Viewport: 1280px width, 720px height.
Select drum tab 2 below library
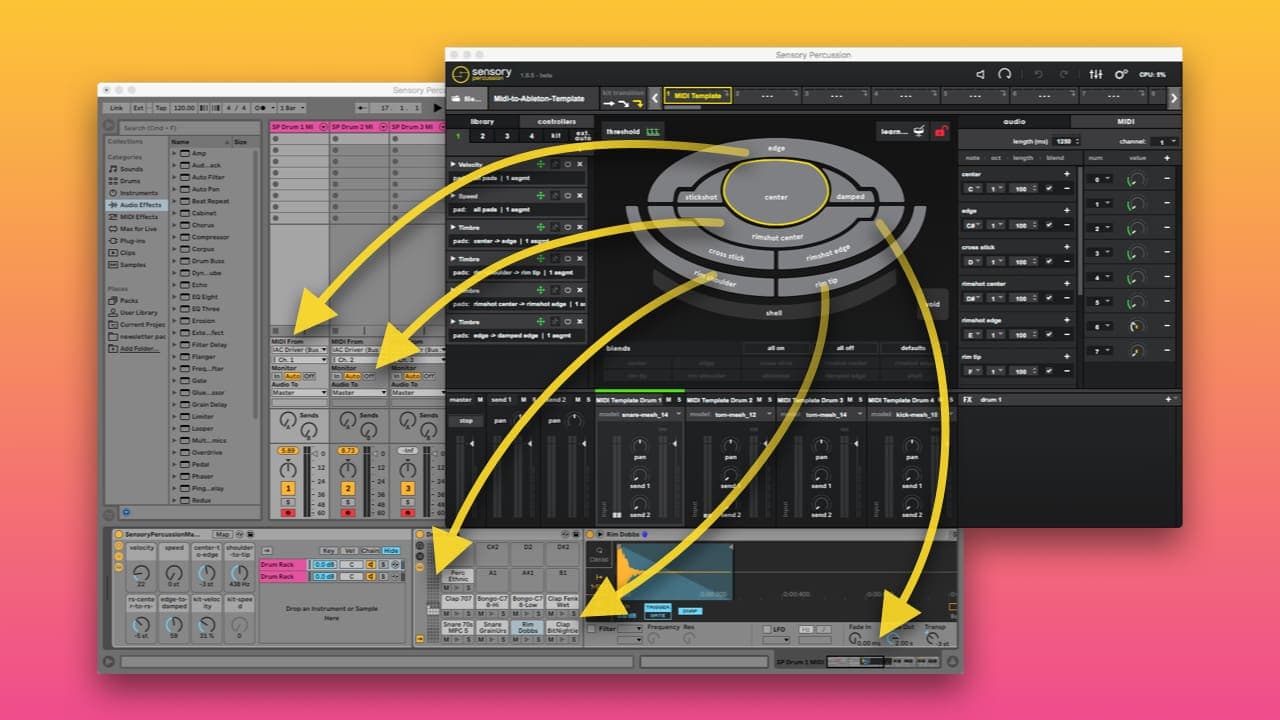(x=482, y=135)
